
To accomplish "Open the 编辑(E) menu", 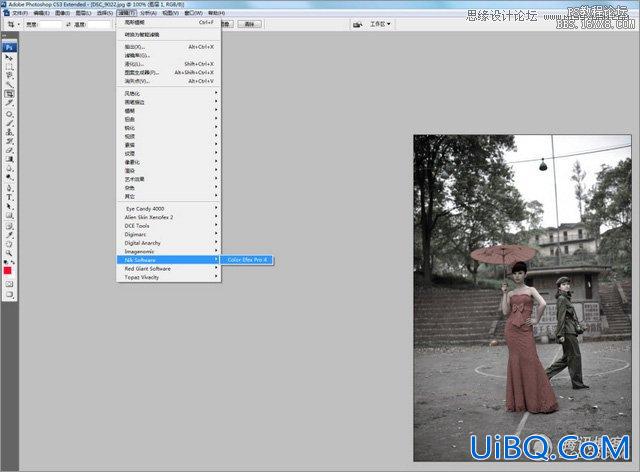I will (41, 13).
